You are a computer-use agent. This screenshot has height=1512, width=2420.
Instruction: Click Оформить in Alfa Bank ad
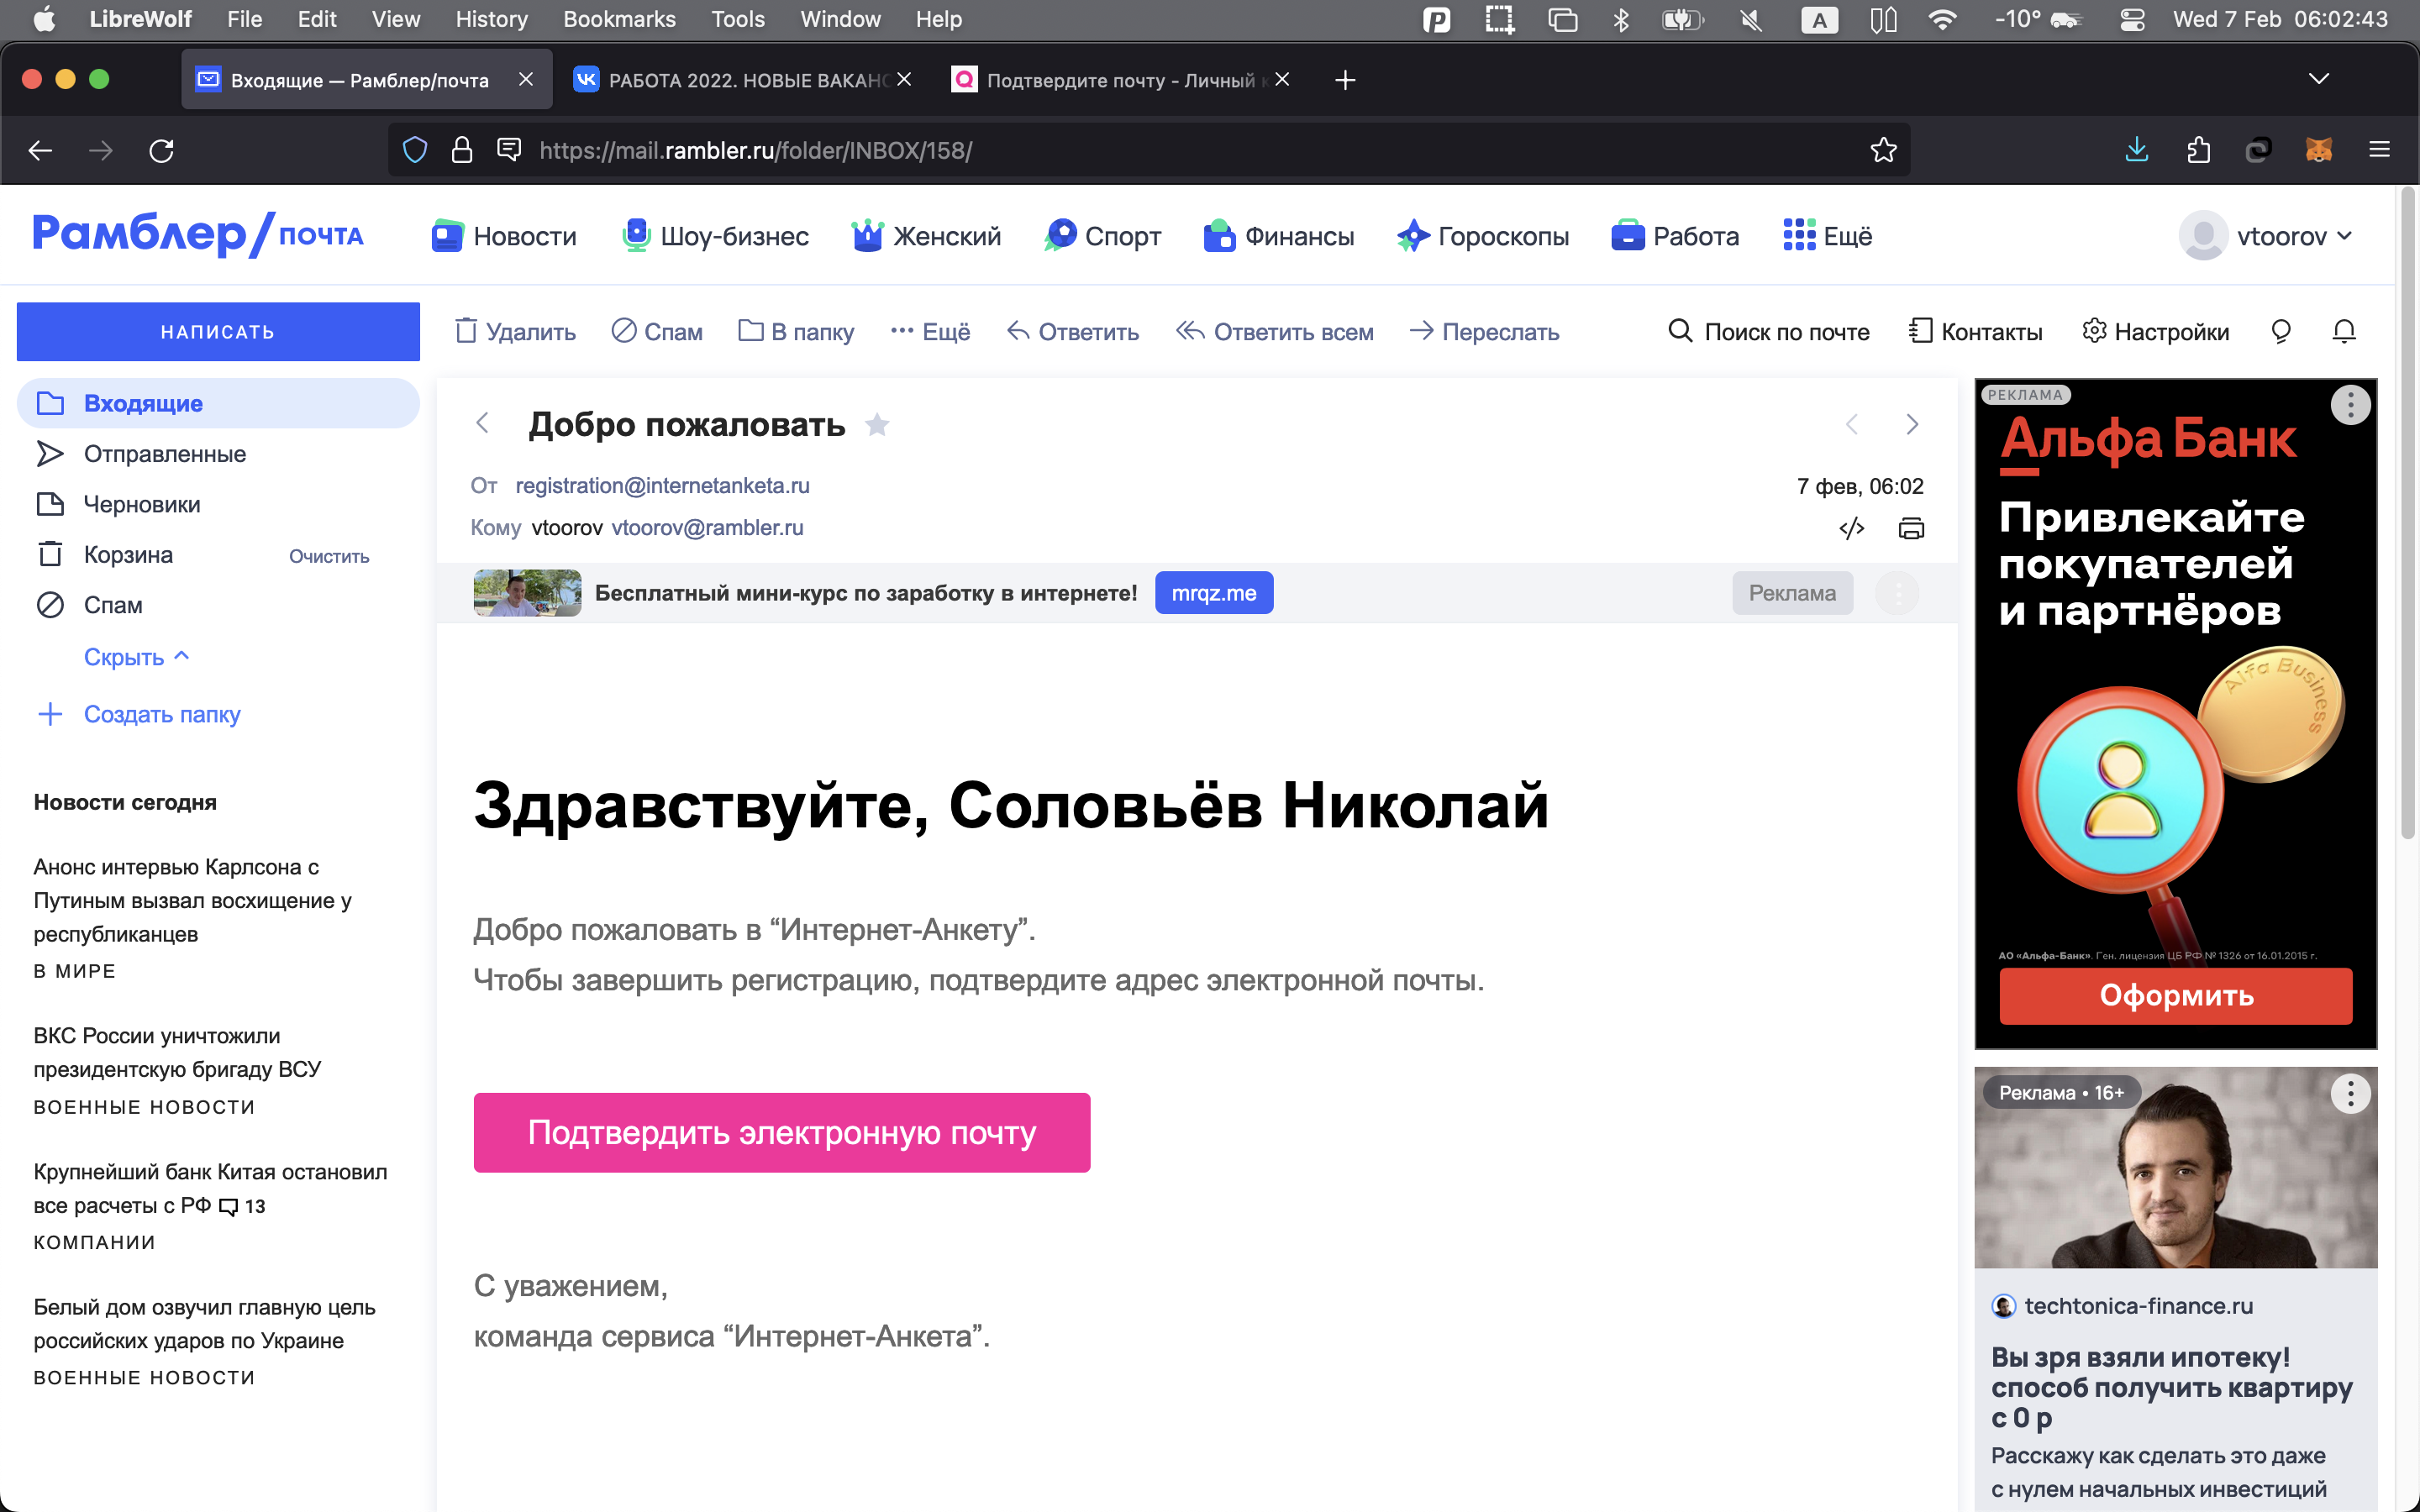(2176, 996)
